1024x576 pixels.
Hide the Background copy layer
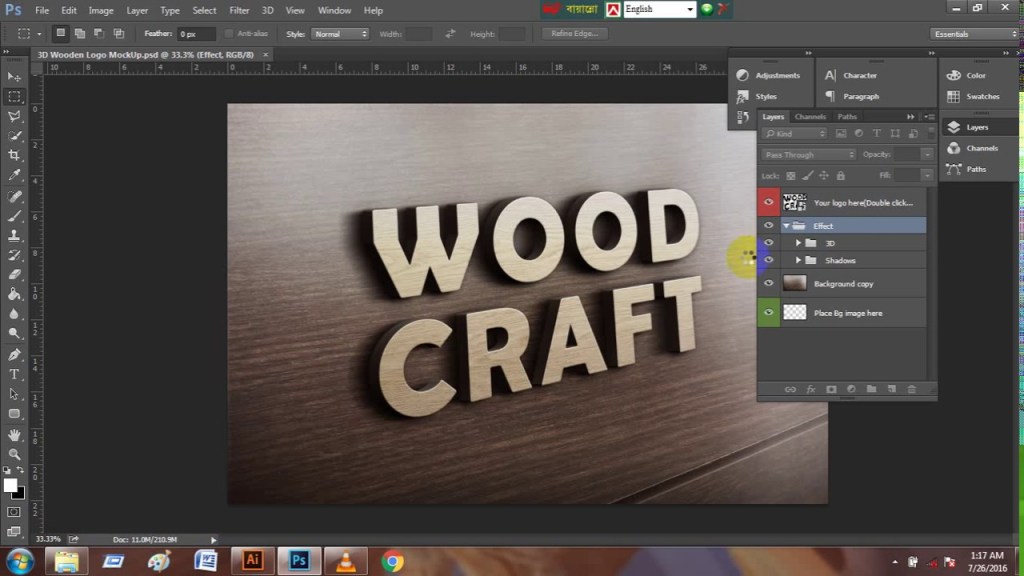768,283
